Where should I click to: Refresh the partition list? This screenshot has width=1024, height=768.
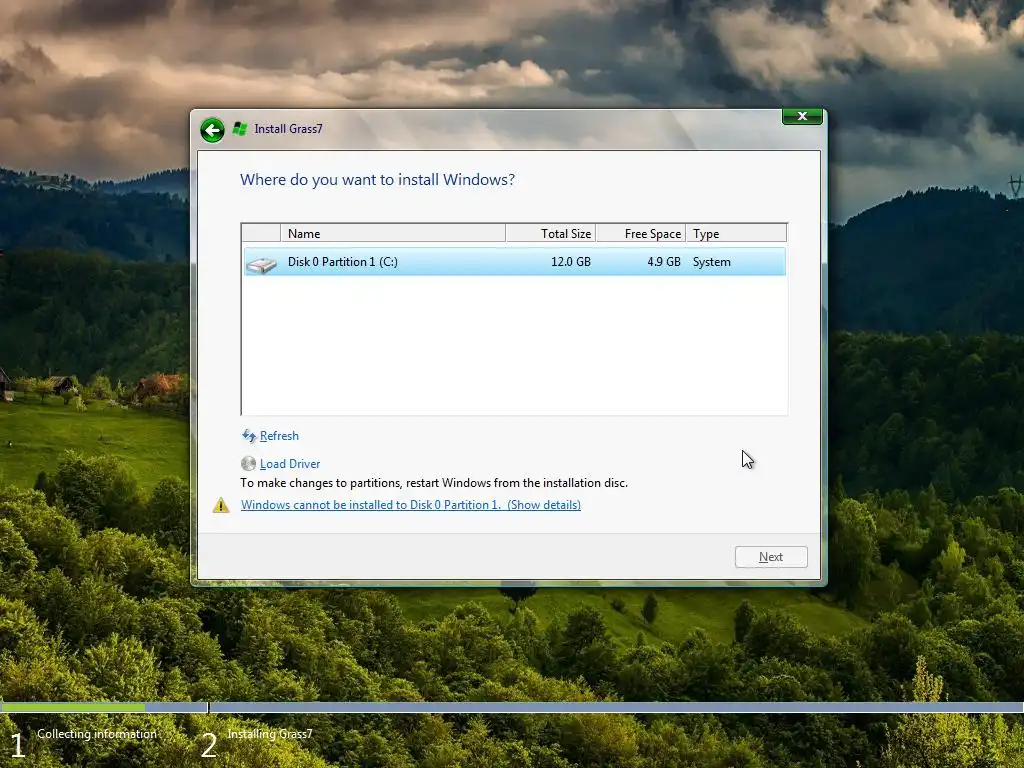tap(279, 436)
